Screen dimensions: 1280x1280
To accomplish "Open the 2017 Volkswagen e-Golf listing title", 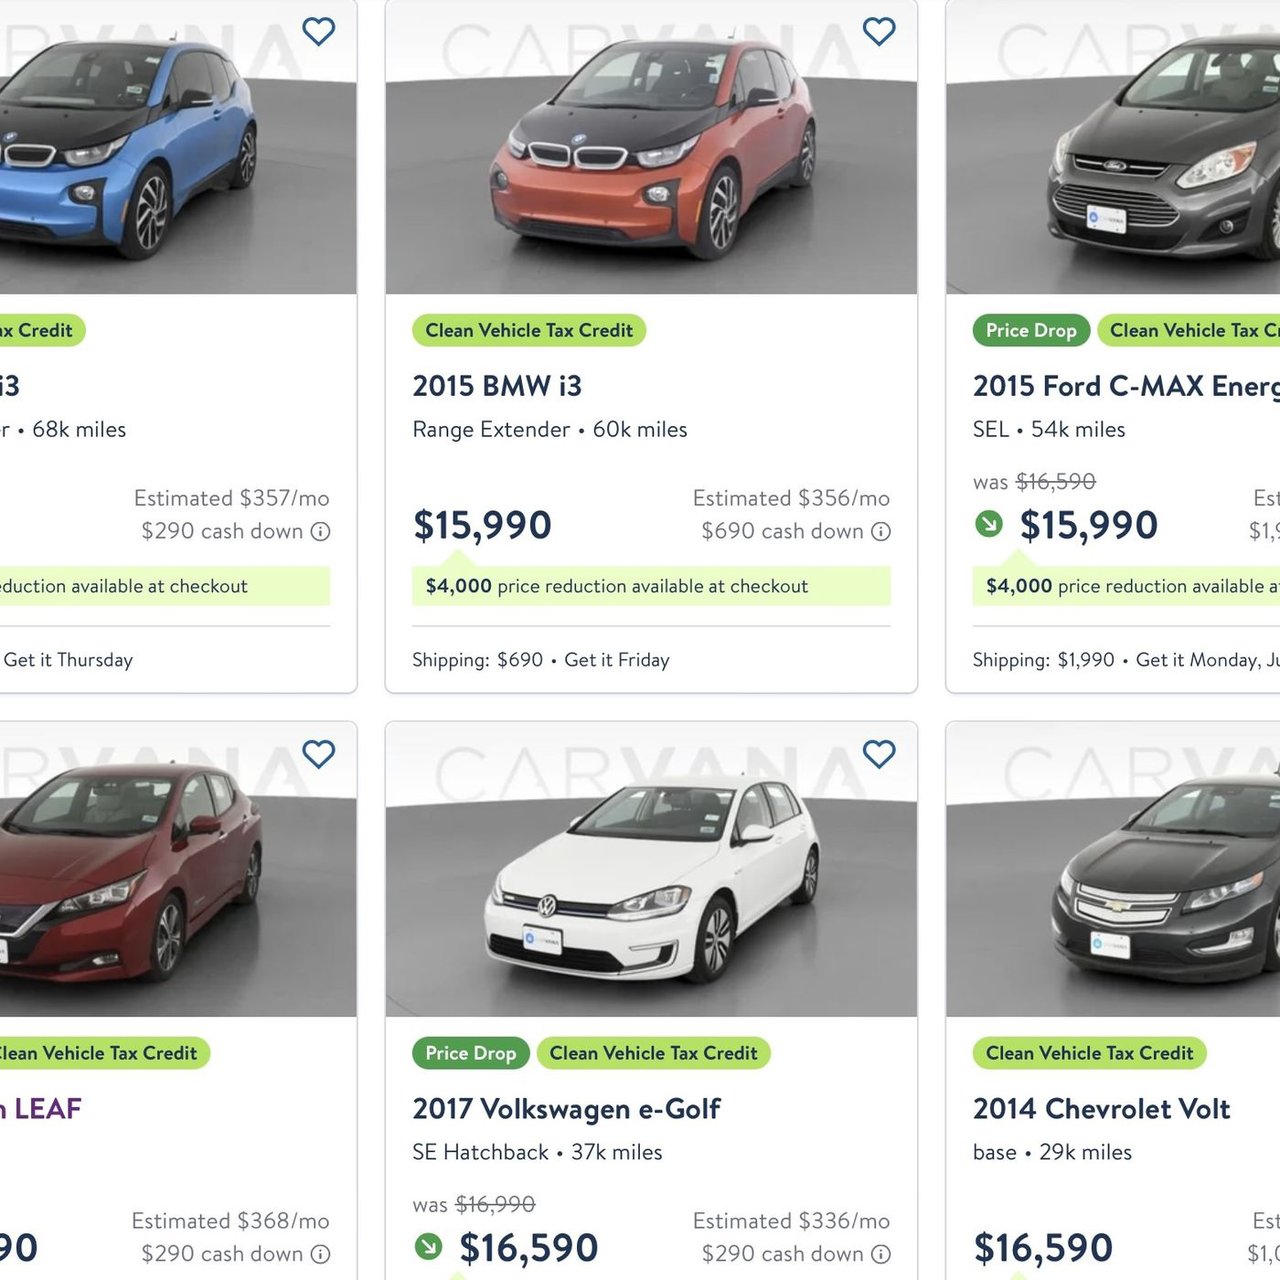I will 566,1109.
